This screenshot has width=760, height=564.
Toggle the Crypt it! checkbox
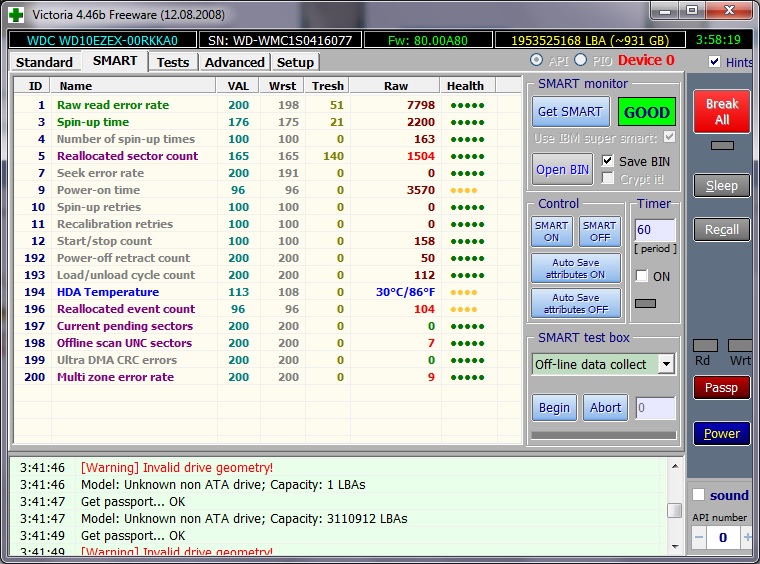click(x=607, y=178)
